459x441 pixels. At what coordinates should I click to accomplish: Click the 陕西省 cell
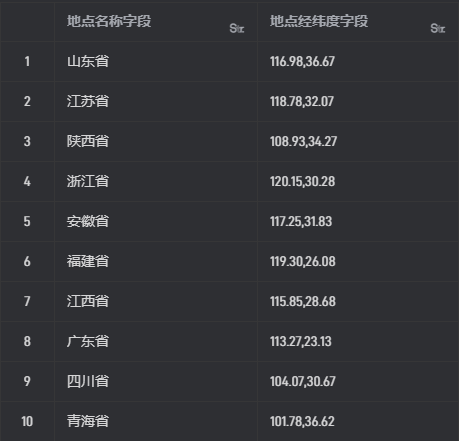pyautogui.click(x=156, y=141)
